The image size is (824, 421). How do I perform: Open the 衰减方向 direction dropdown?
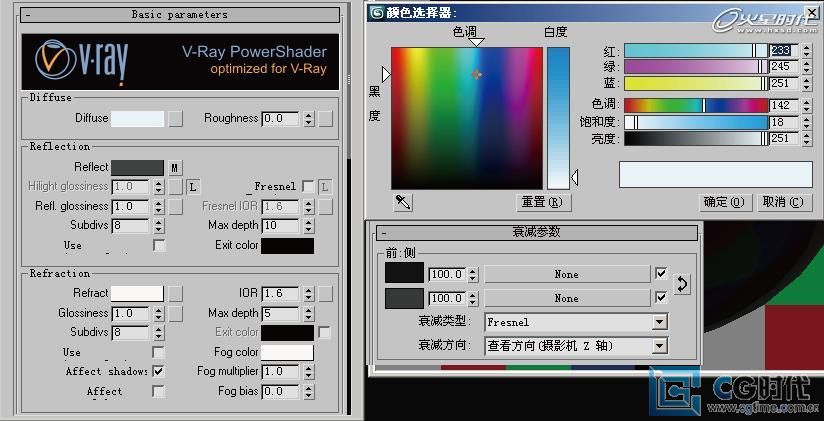click(x=660, y=346)
